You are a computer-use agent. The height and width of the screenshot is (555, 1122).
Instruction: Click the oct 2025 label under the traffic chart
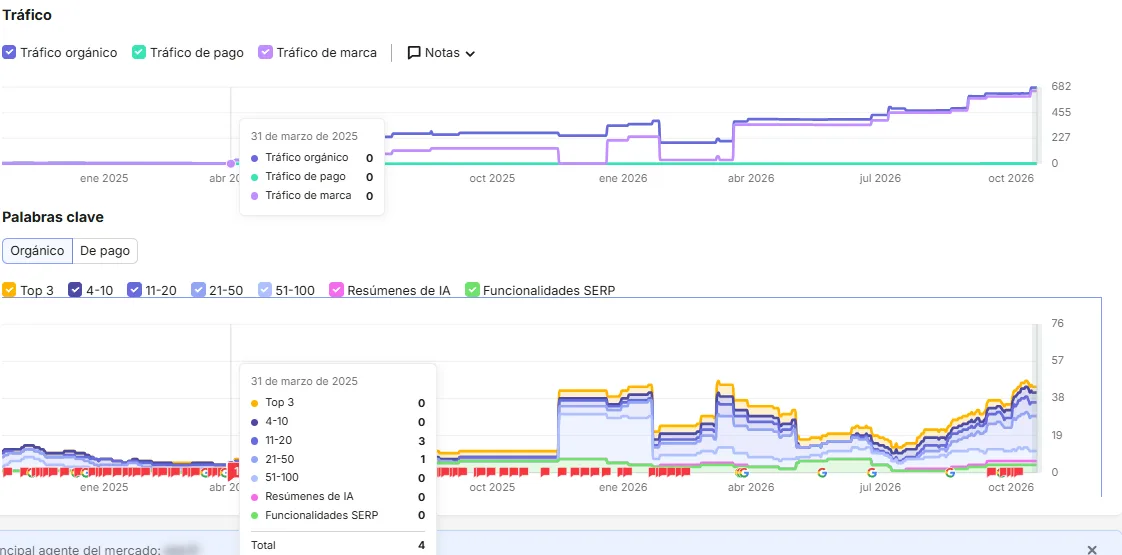492,178
